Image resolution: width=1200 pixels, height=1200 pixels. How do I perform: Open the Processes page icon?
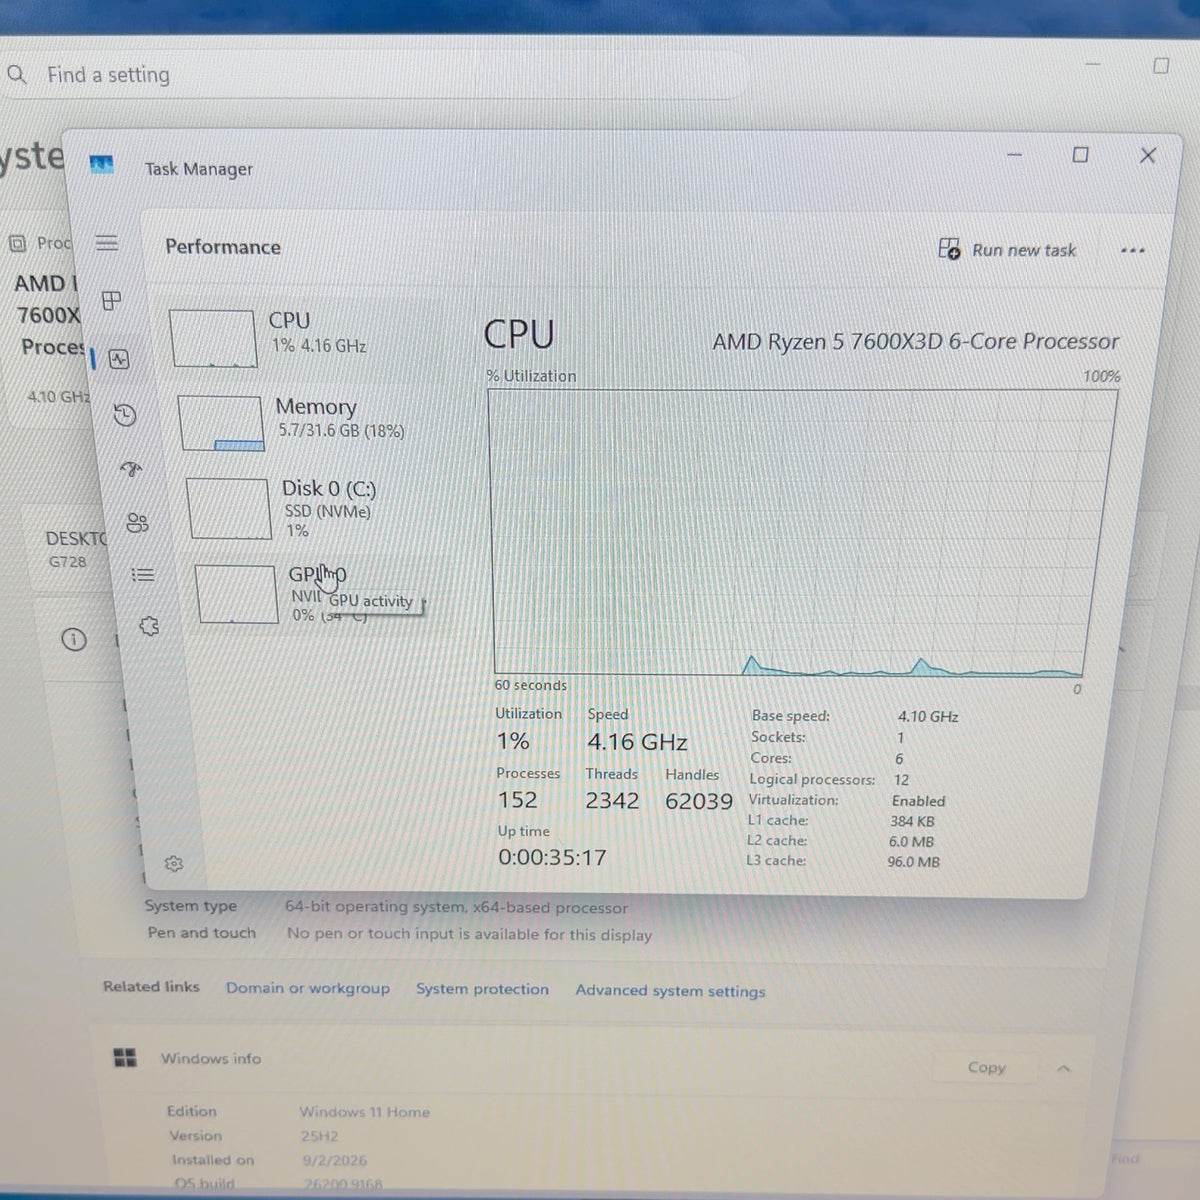[x=111, y=300]
